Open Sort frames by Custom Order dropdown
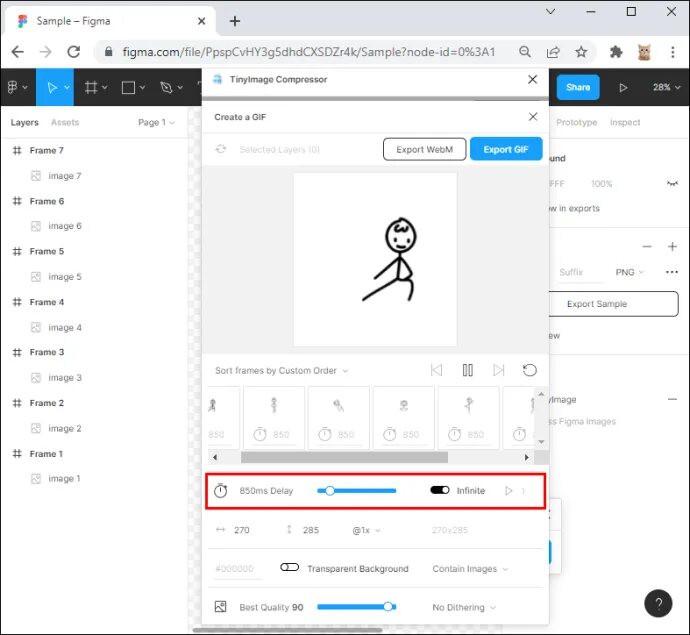This screenshot has height=635, width=690. pyautogui.click(x=281, y=371)
